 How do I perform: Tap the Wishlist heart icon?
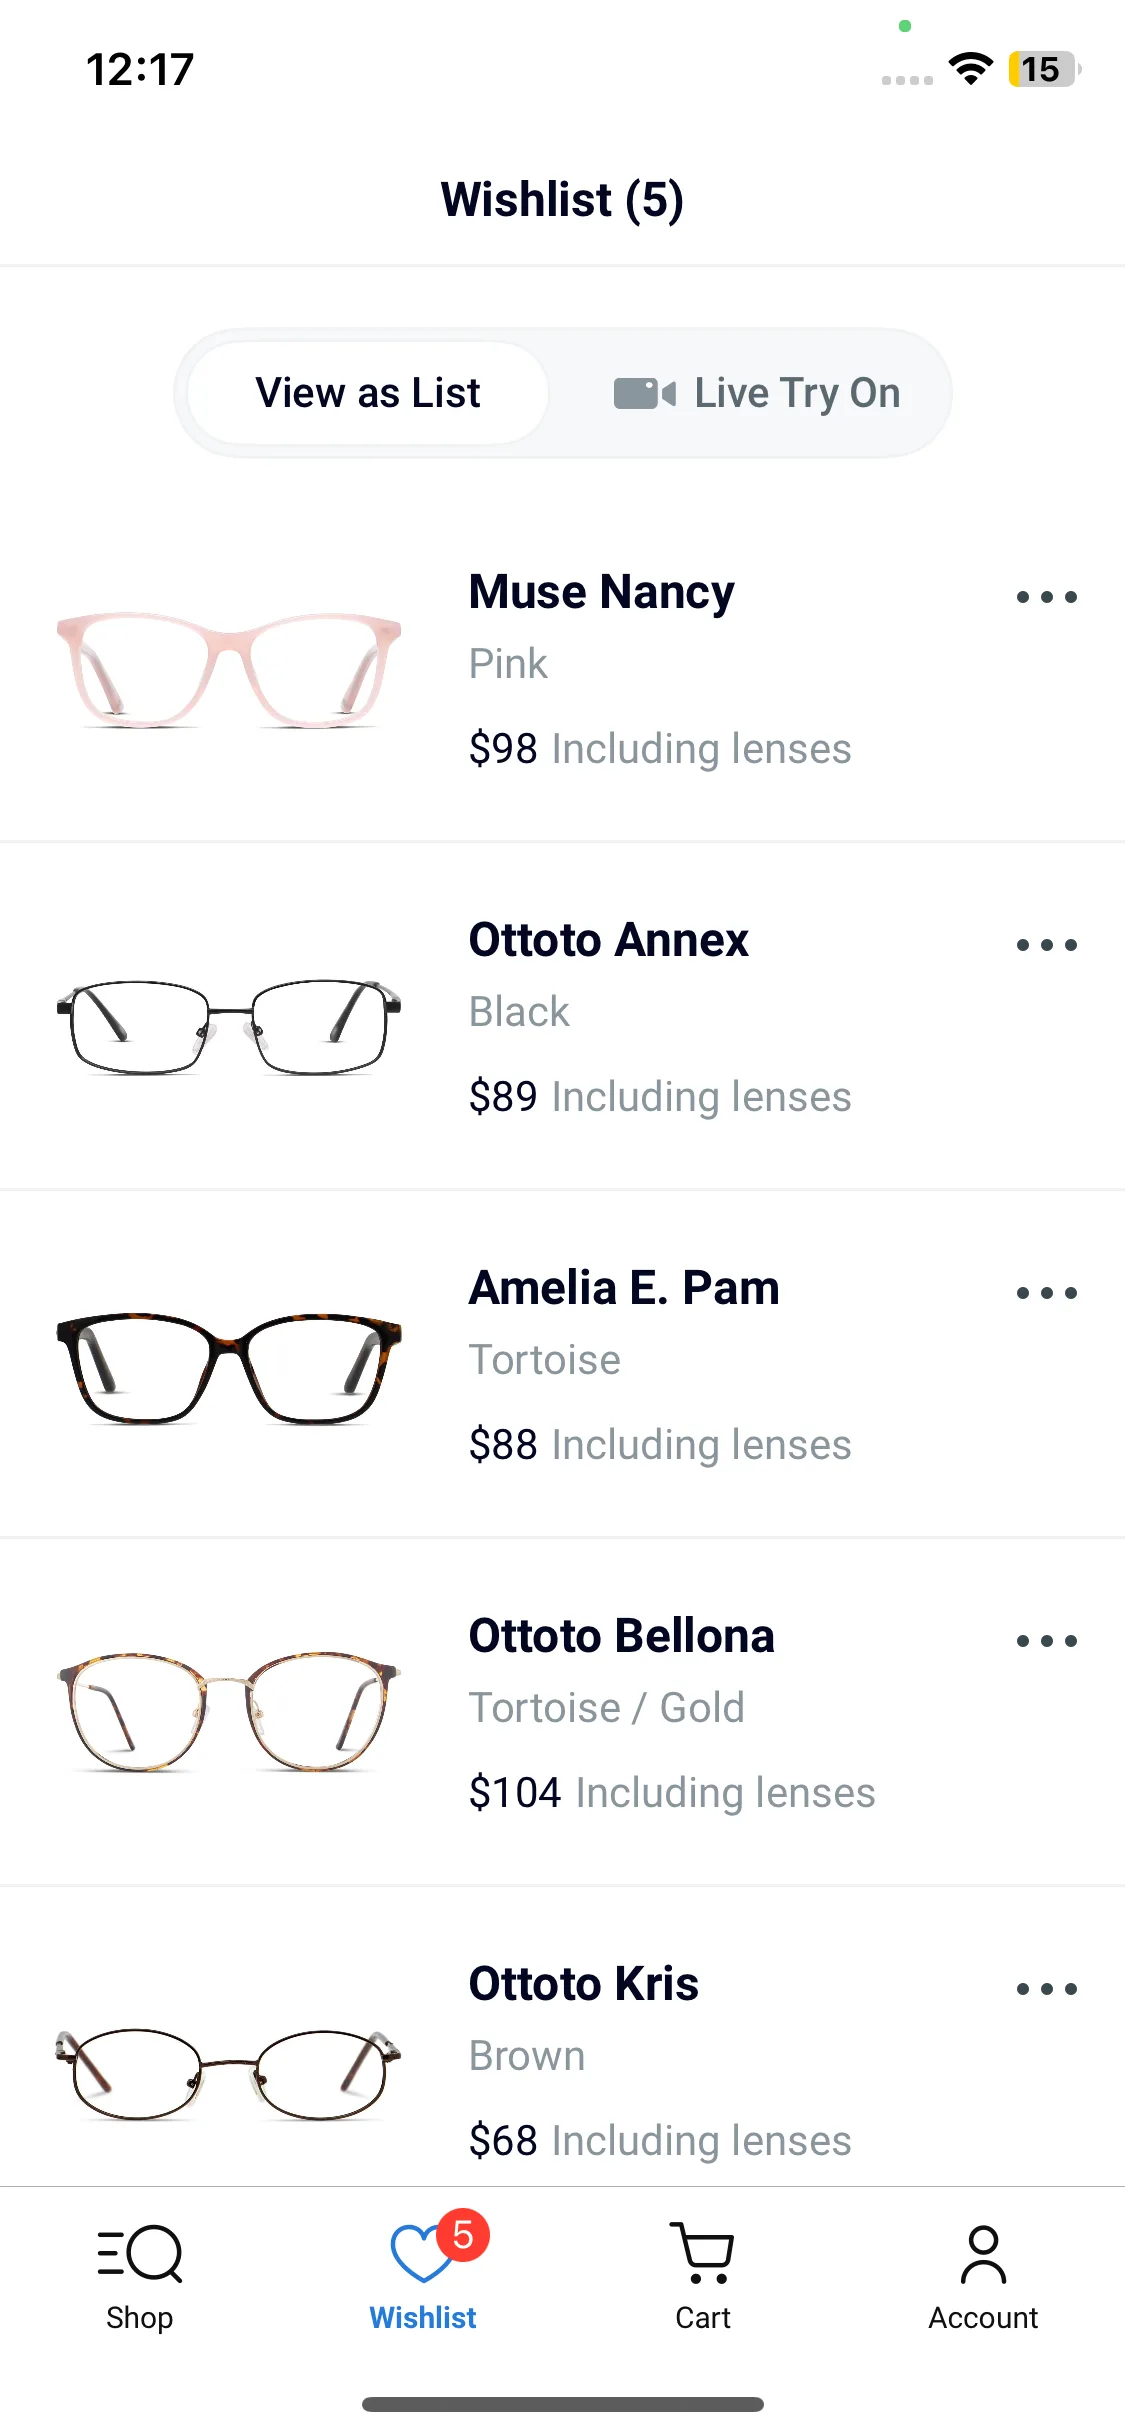pos(421,2256)
